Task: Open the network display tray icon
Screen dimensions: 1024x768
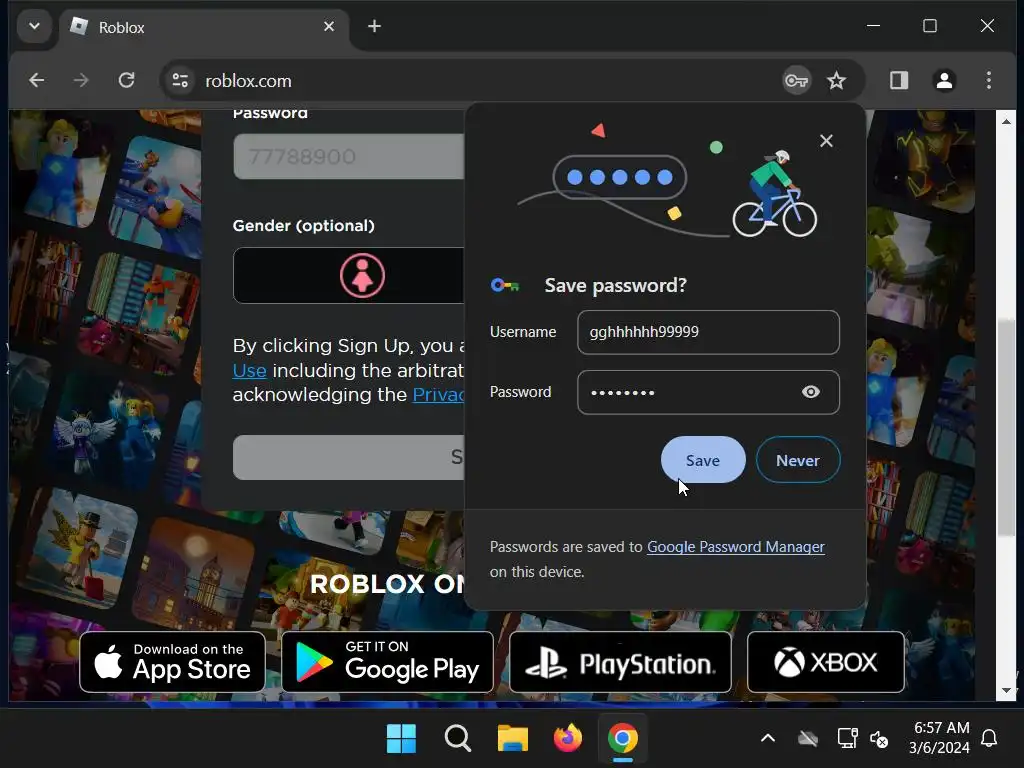Action: pyautogui.click(x=847, y=739)
